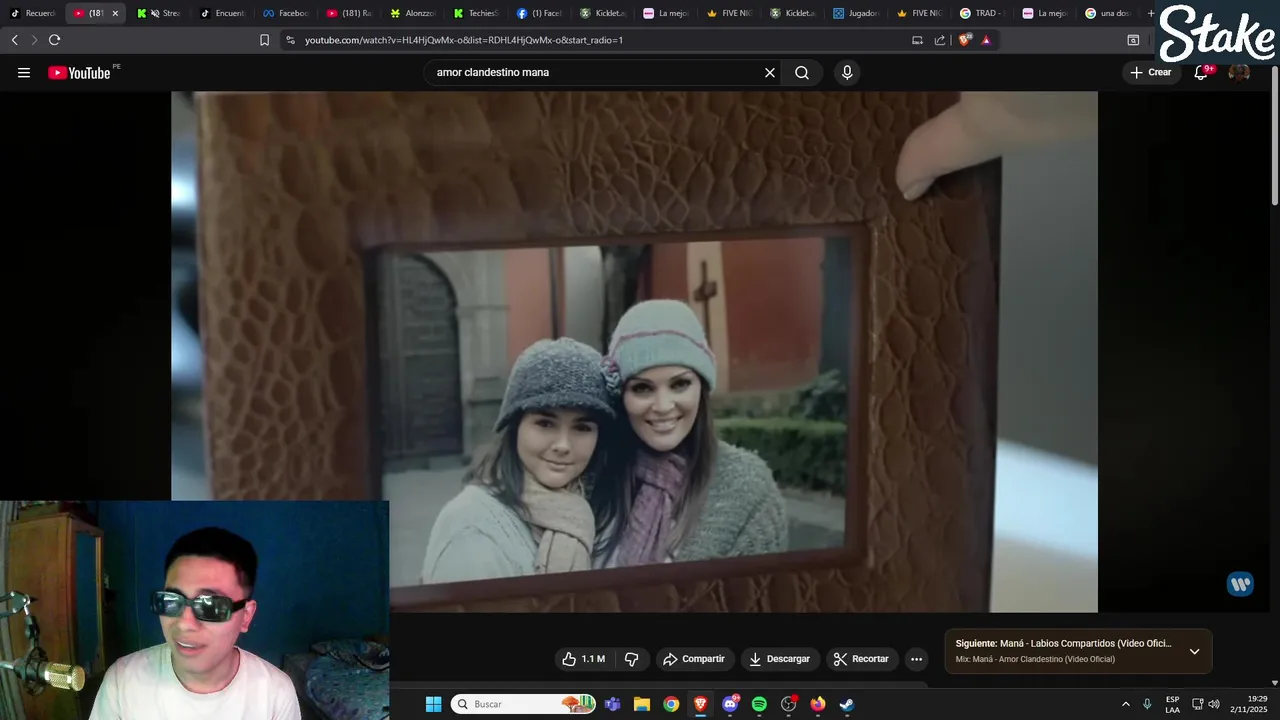Viewport: 1280px width, 720px height.
Task: Open Discord from the taskbar
Action: (730, 704)
